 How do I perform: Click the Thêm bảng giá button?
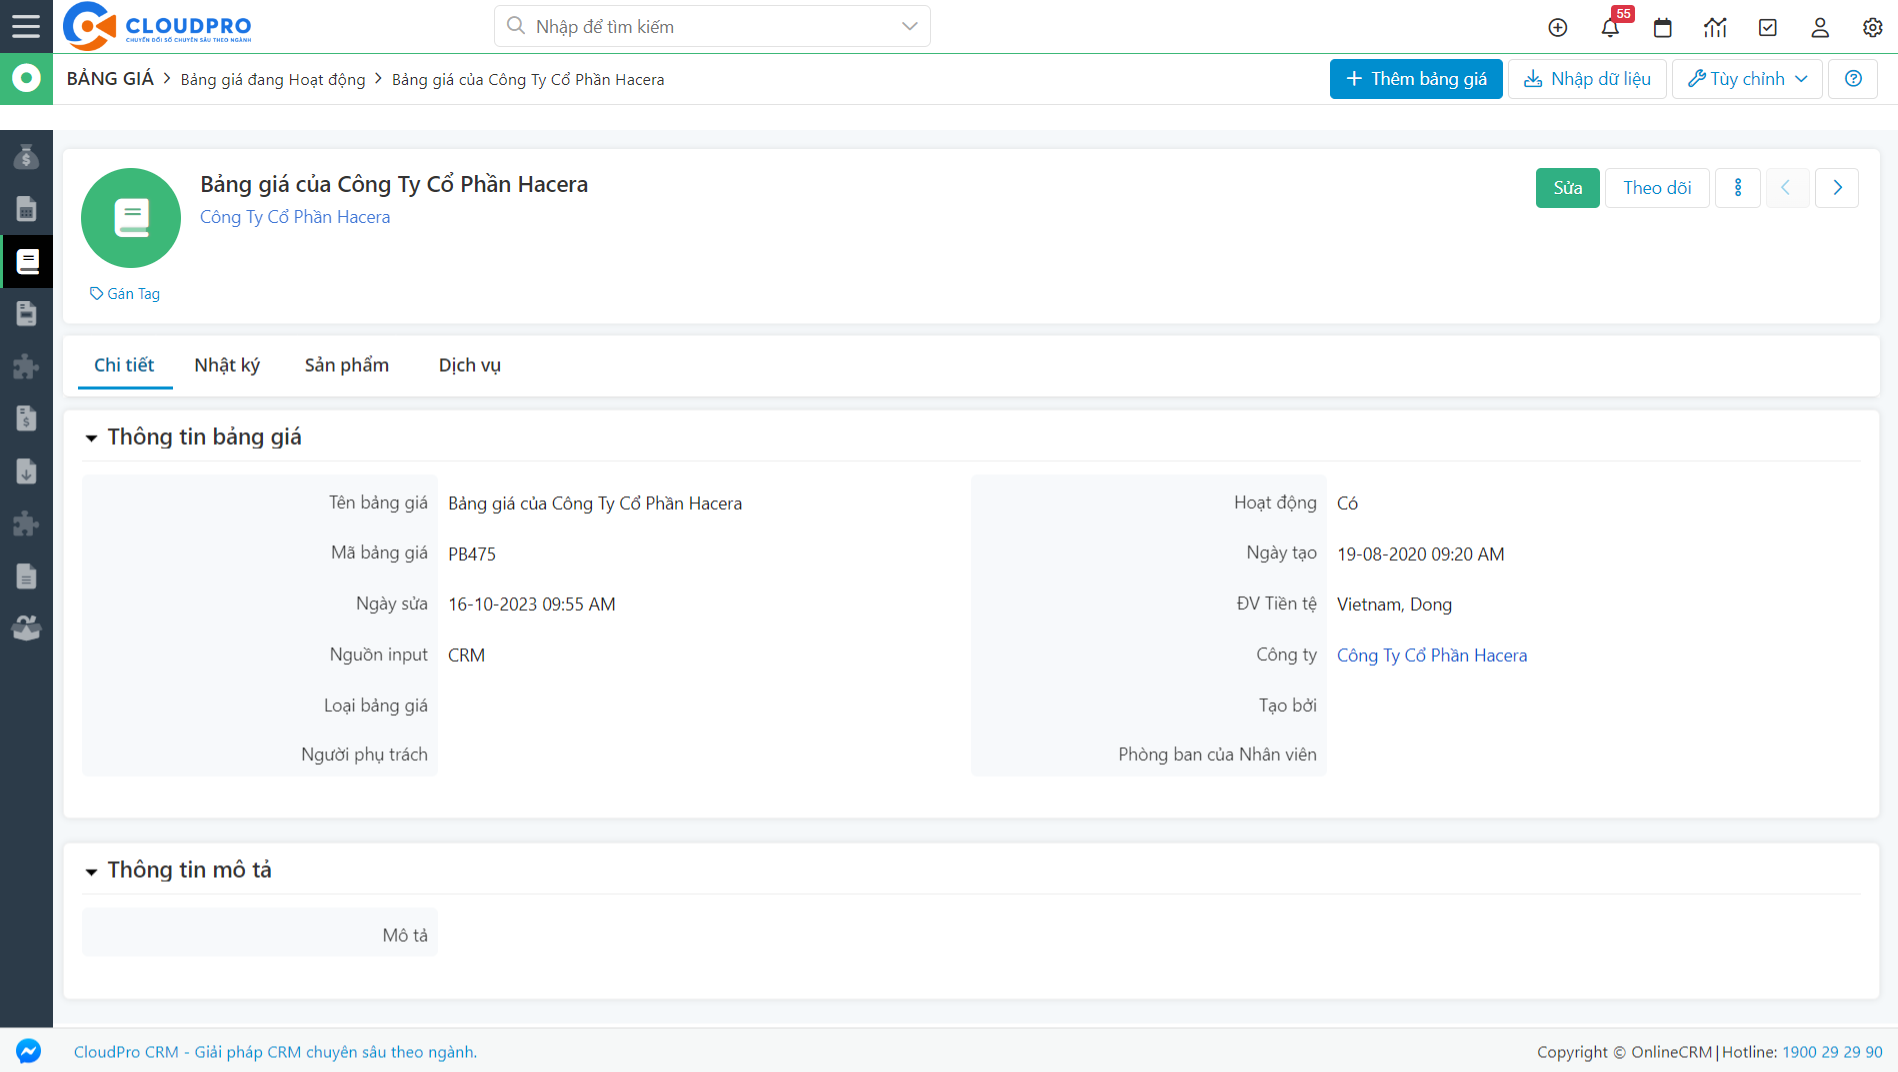(x=1416, y=79)
